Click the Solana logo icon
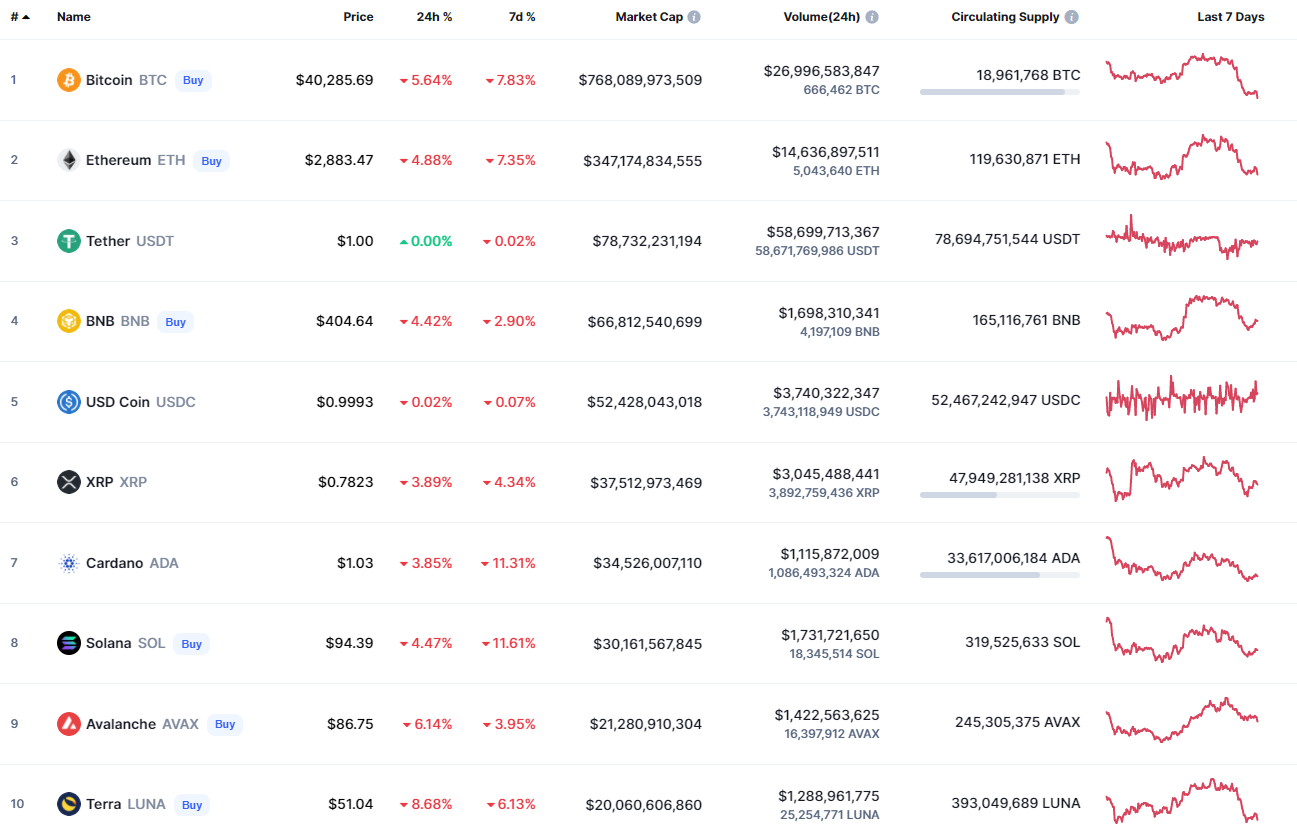 tap(69, 643)
